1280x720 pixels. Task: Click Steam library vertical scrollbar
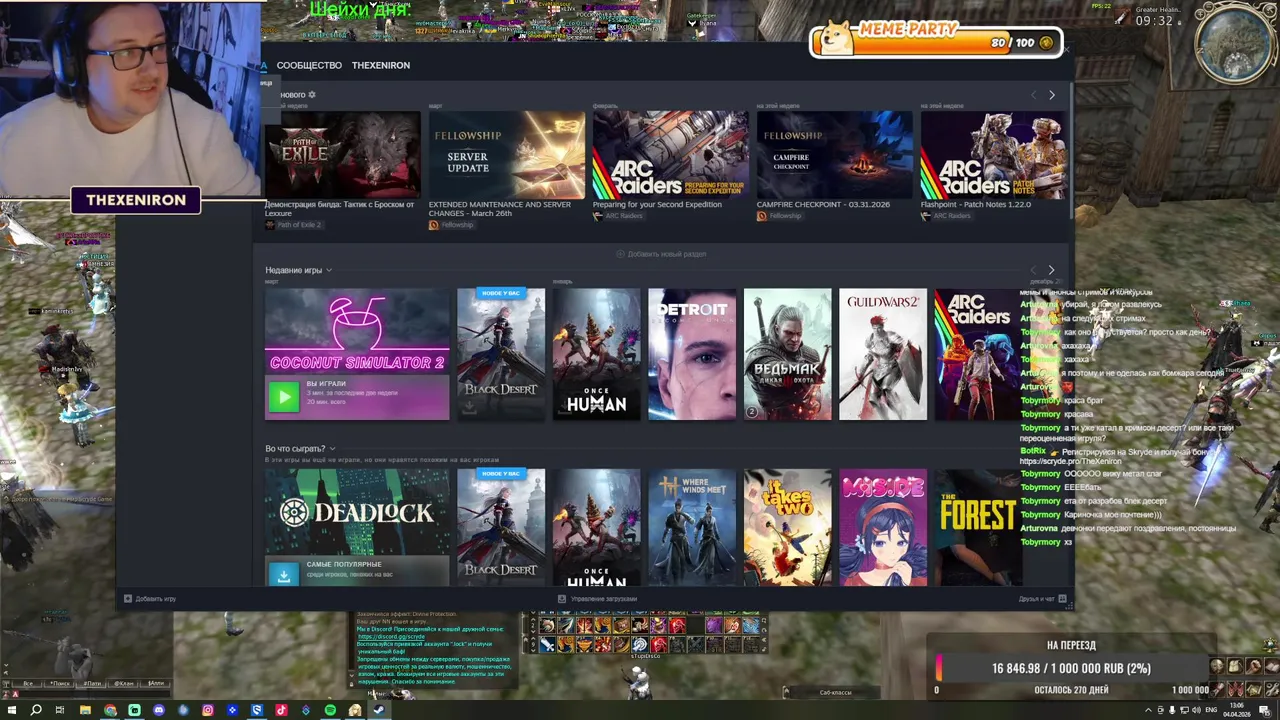tap(1072, 150)
